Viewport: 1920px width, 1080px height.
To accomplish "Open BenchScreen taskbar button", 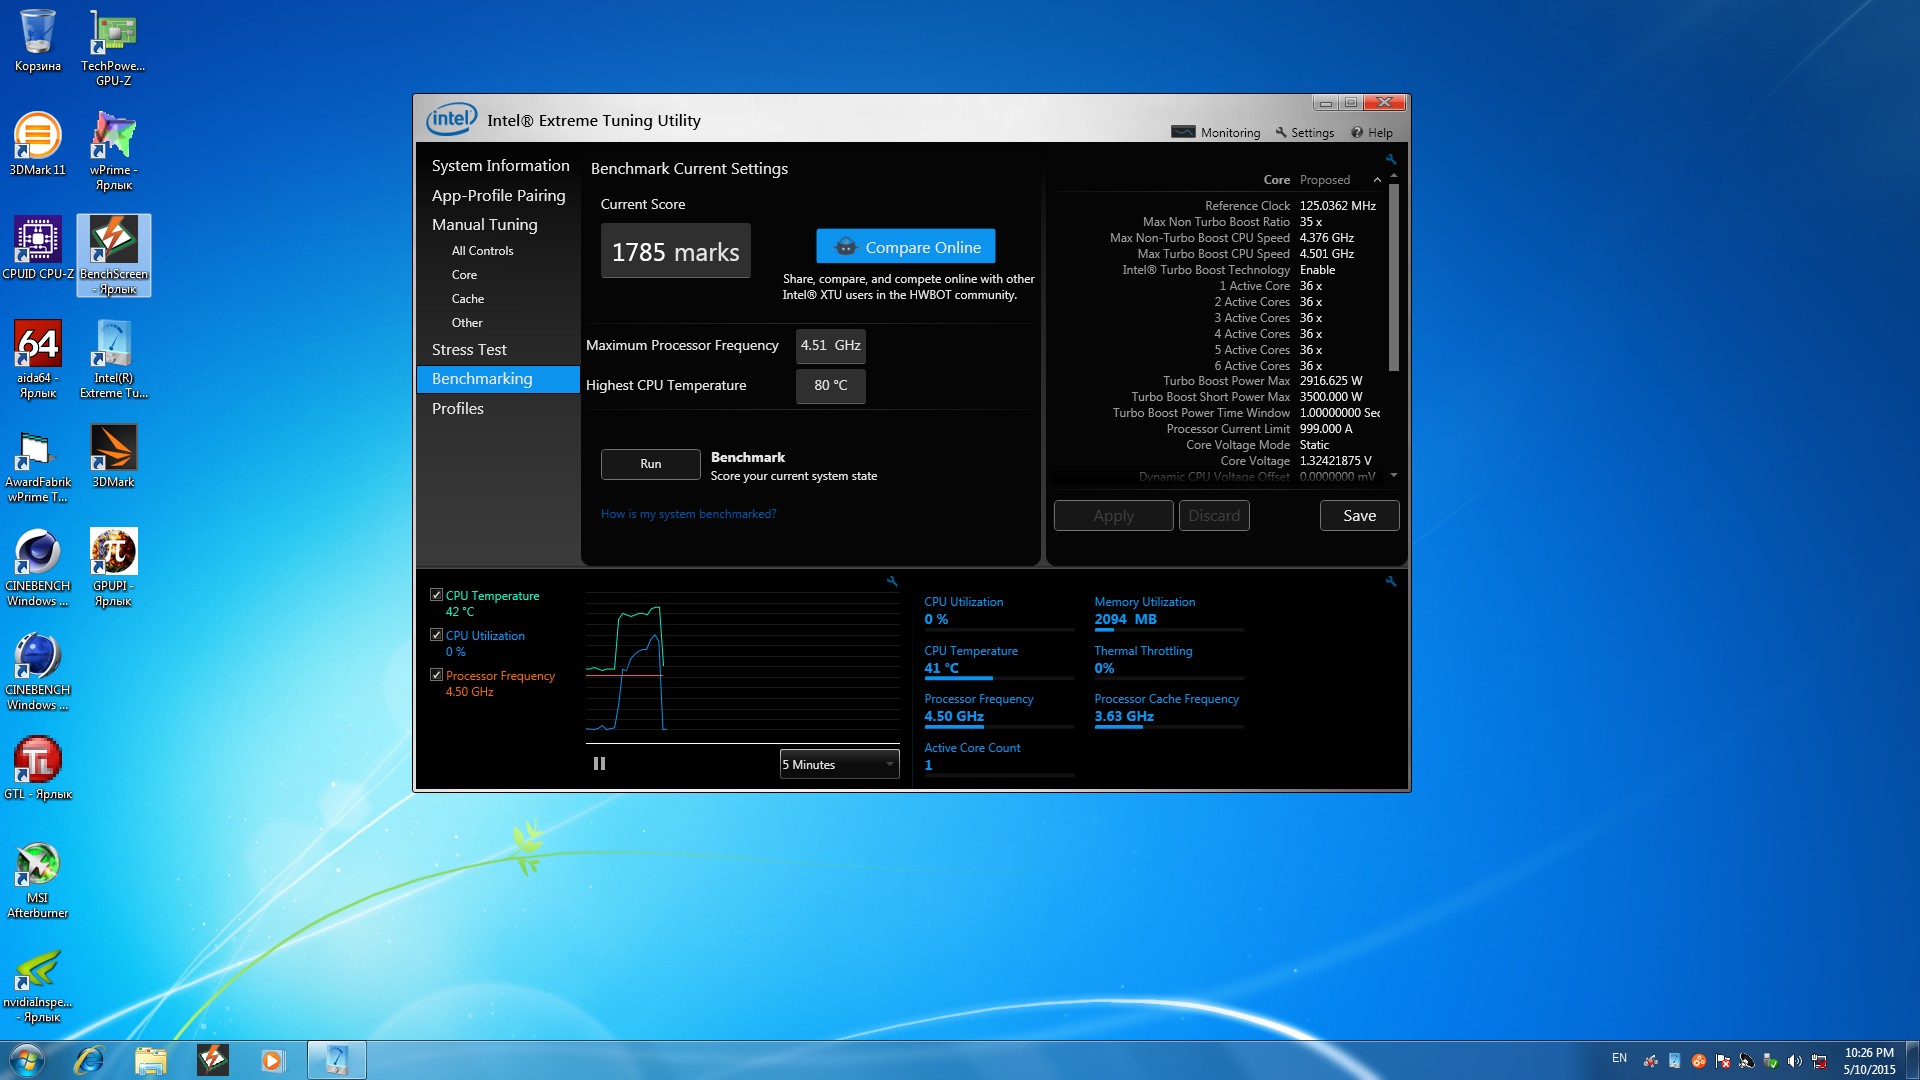I will point(212,1060).
